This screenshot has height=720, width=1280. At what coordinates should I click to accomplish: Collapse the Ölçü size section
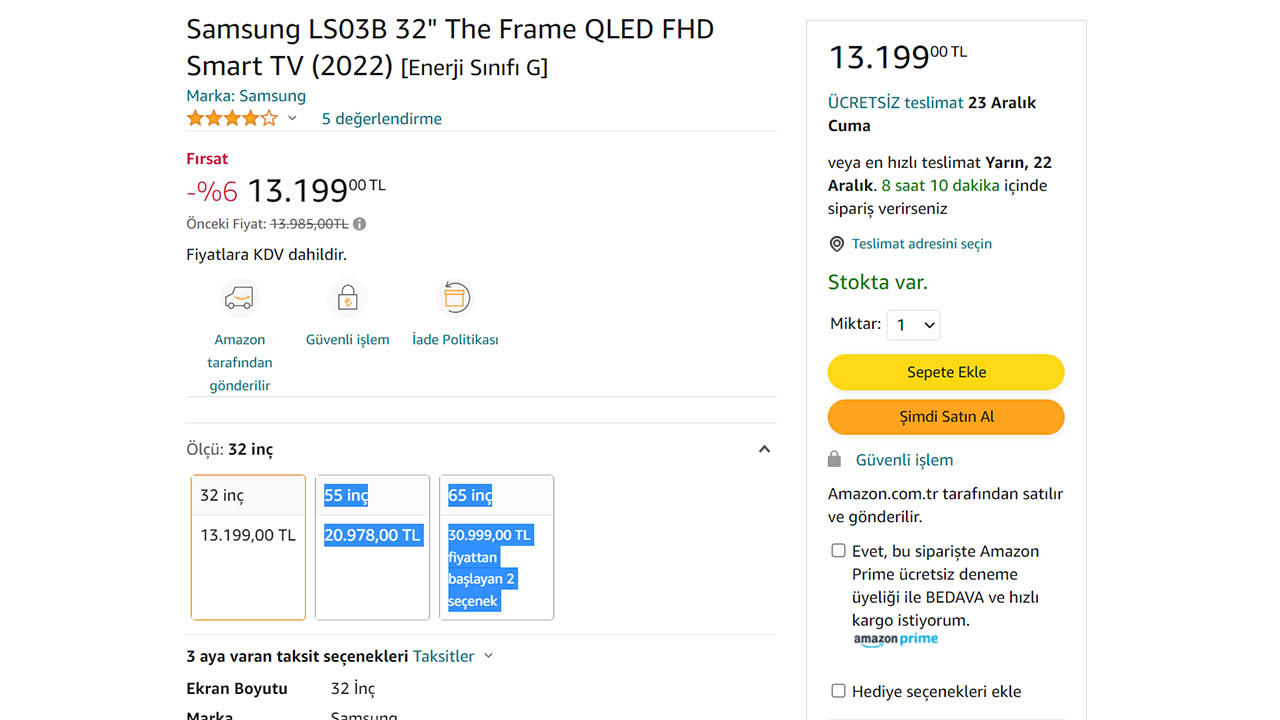point(764,448)
